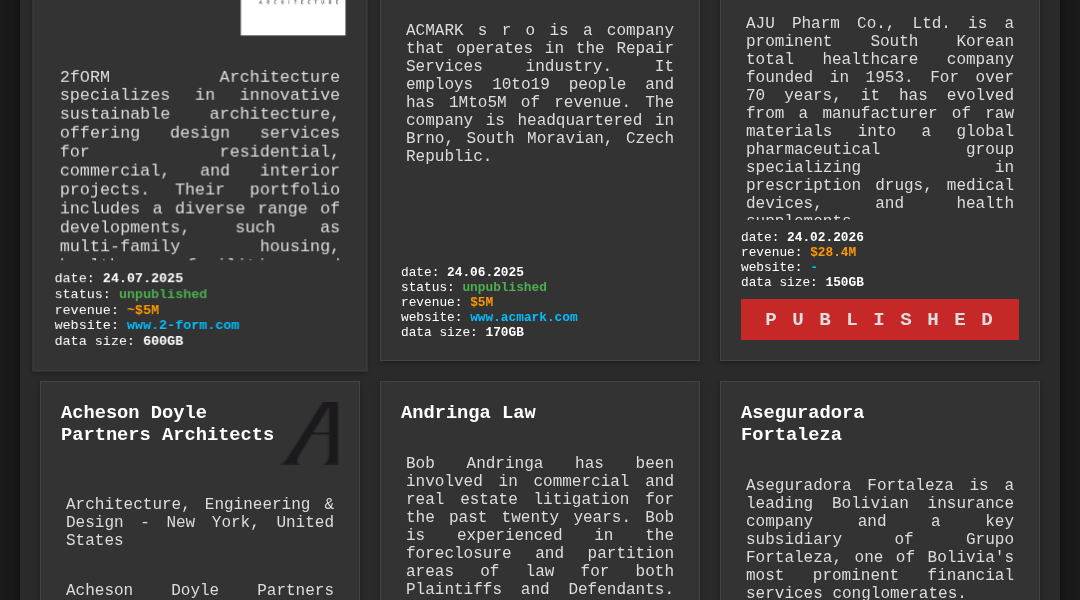Click the $28.4M revenue value
Image resolution: width=1080 pixels, height=600 pixels.
833,252
